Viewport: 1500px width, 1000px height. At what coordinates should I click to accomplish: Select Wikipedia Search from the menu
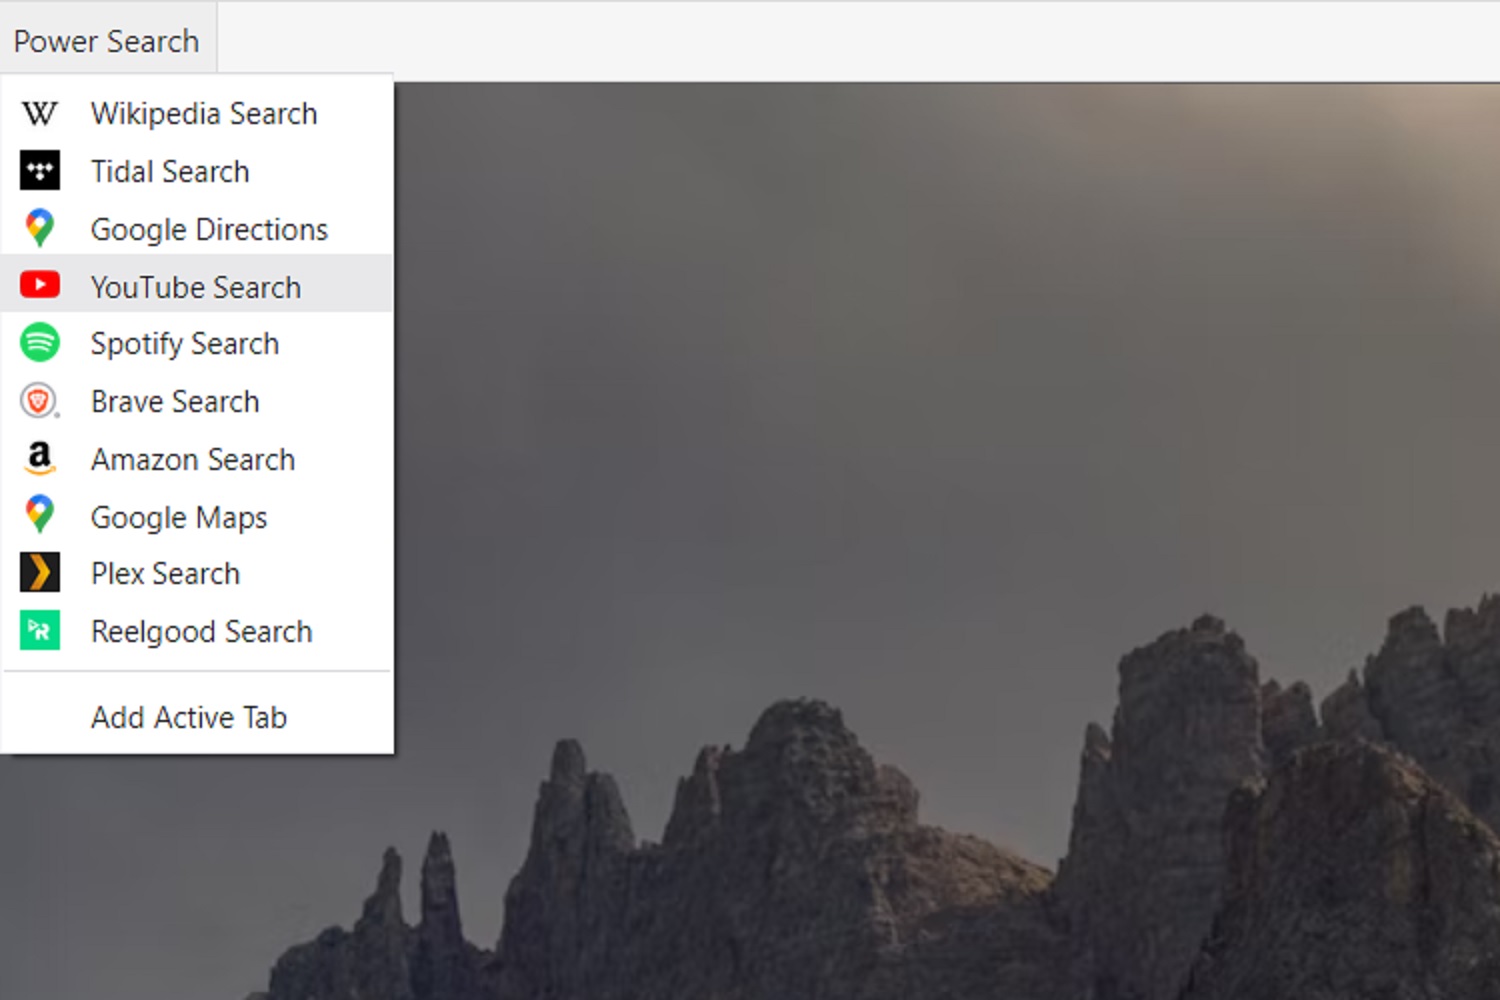click(203, 113)
